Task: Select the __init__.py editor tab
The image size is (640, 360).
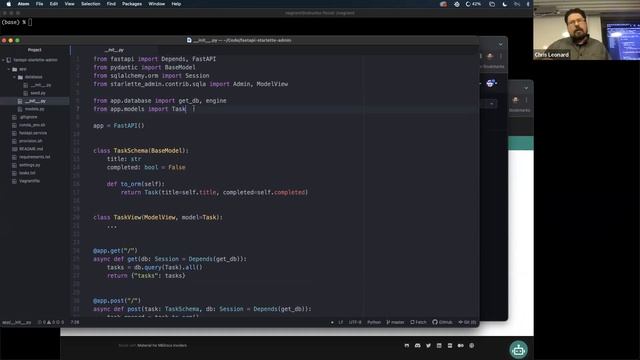Action: 114,50
